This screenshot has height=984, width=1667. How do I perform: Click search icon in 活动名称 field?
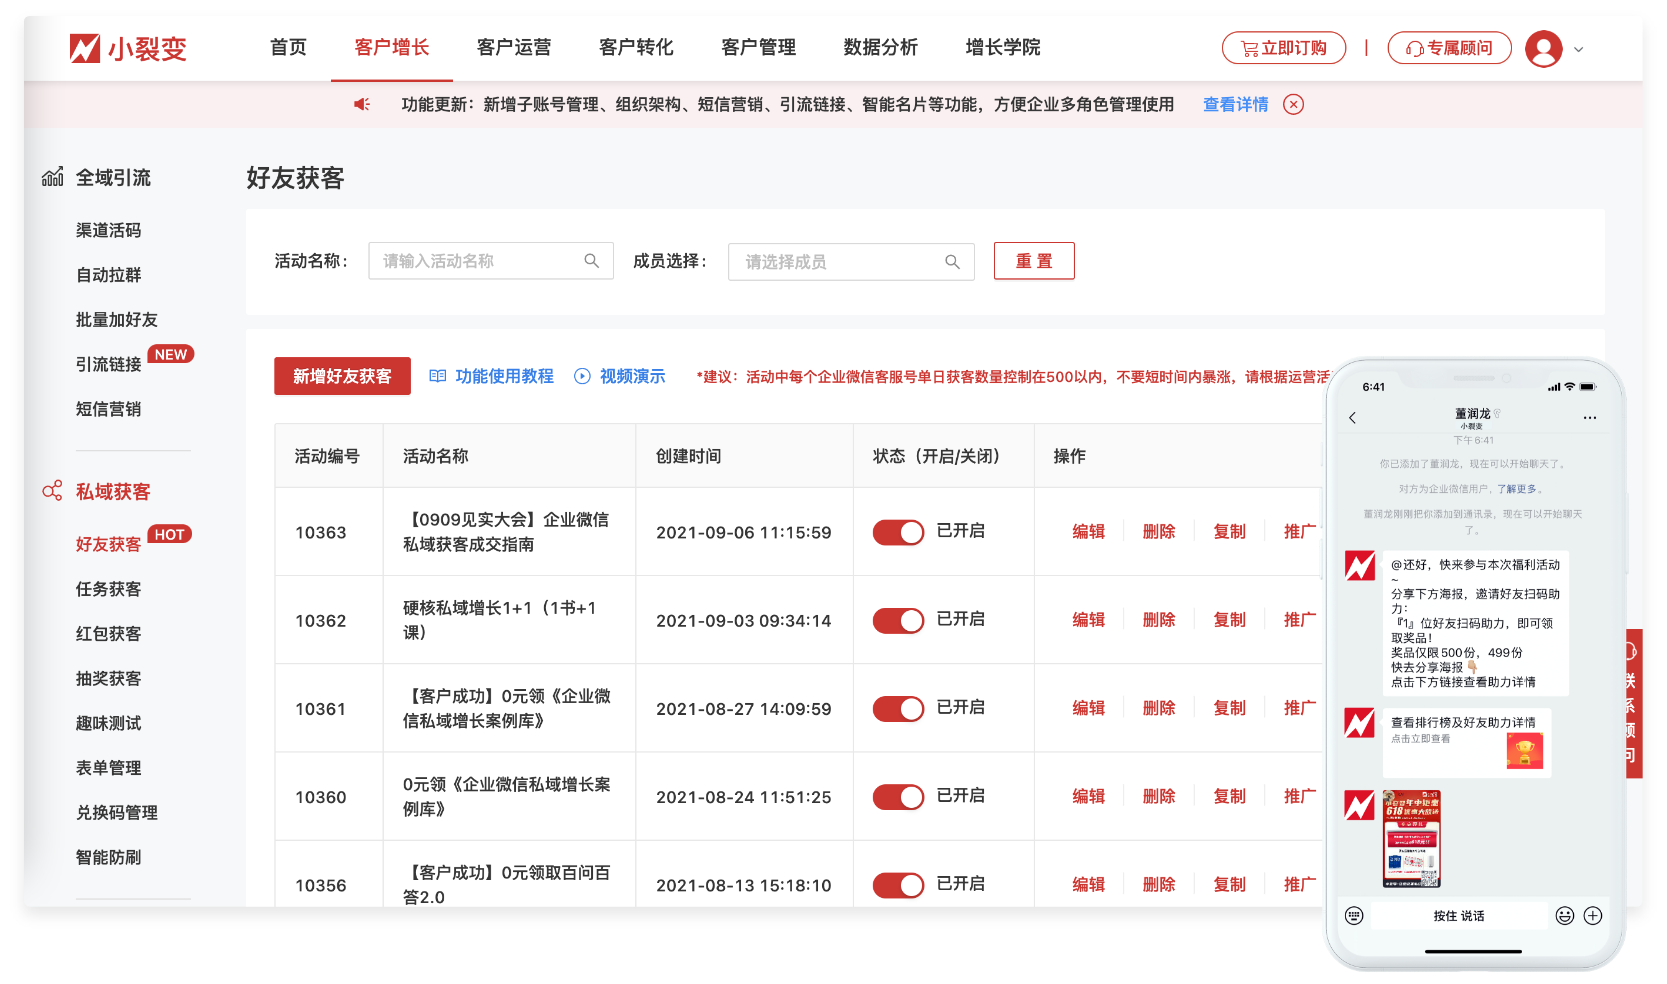point(592,261)
